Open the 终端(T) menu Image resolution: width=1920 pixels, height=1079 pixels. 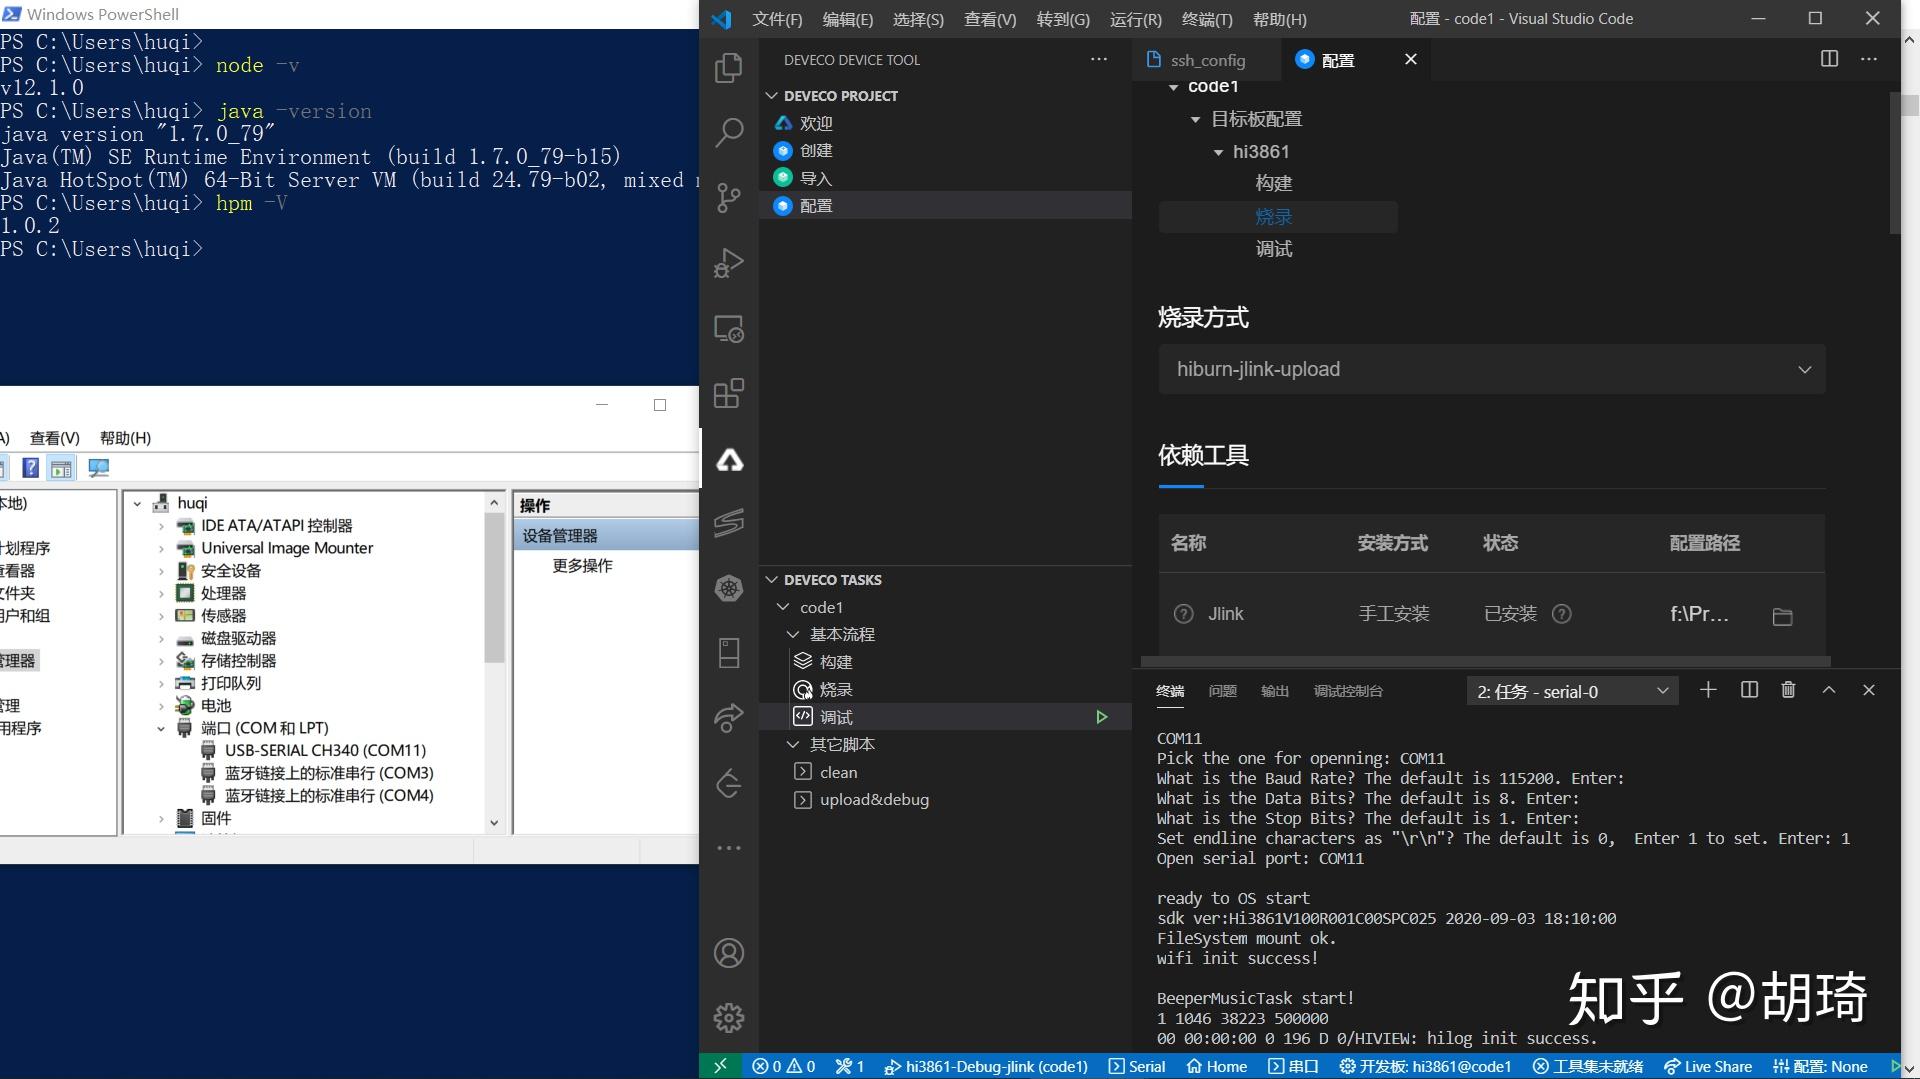[1207, 19]
